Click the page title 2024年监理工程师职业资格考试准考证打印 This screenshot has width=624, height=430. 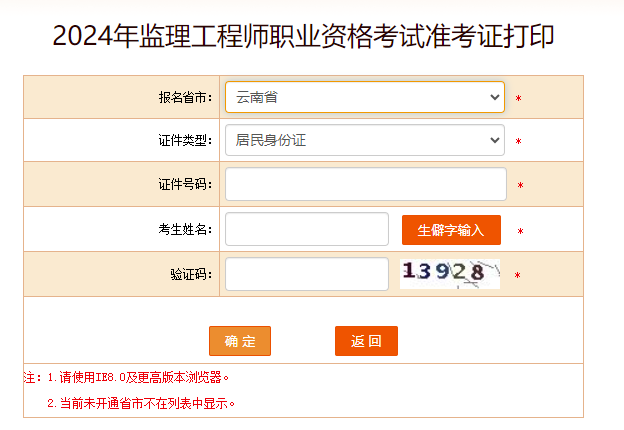click(x=304, y=37)
